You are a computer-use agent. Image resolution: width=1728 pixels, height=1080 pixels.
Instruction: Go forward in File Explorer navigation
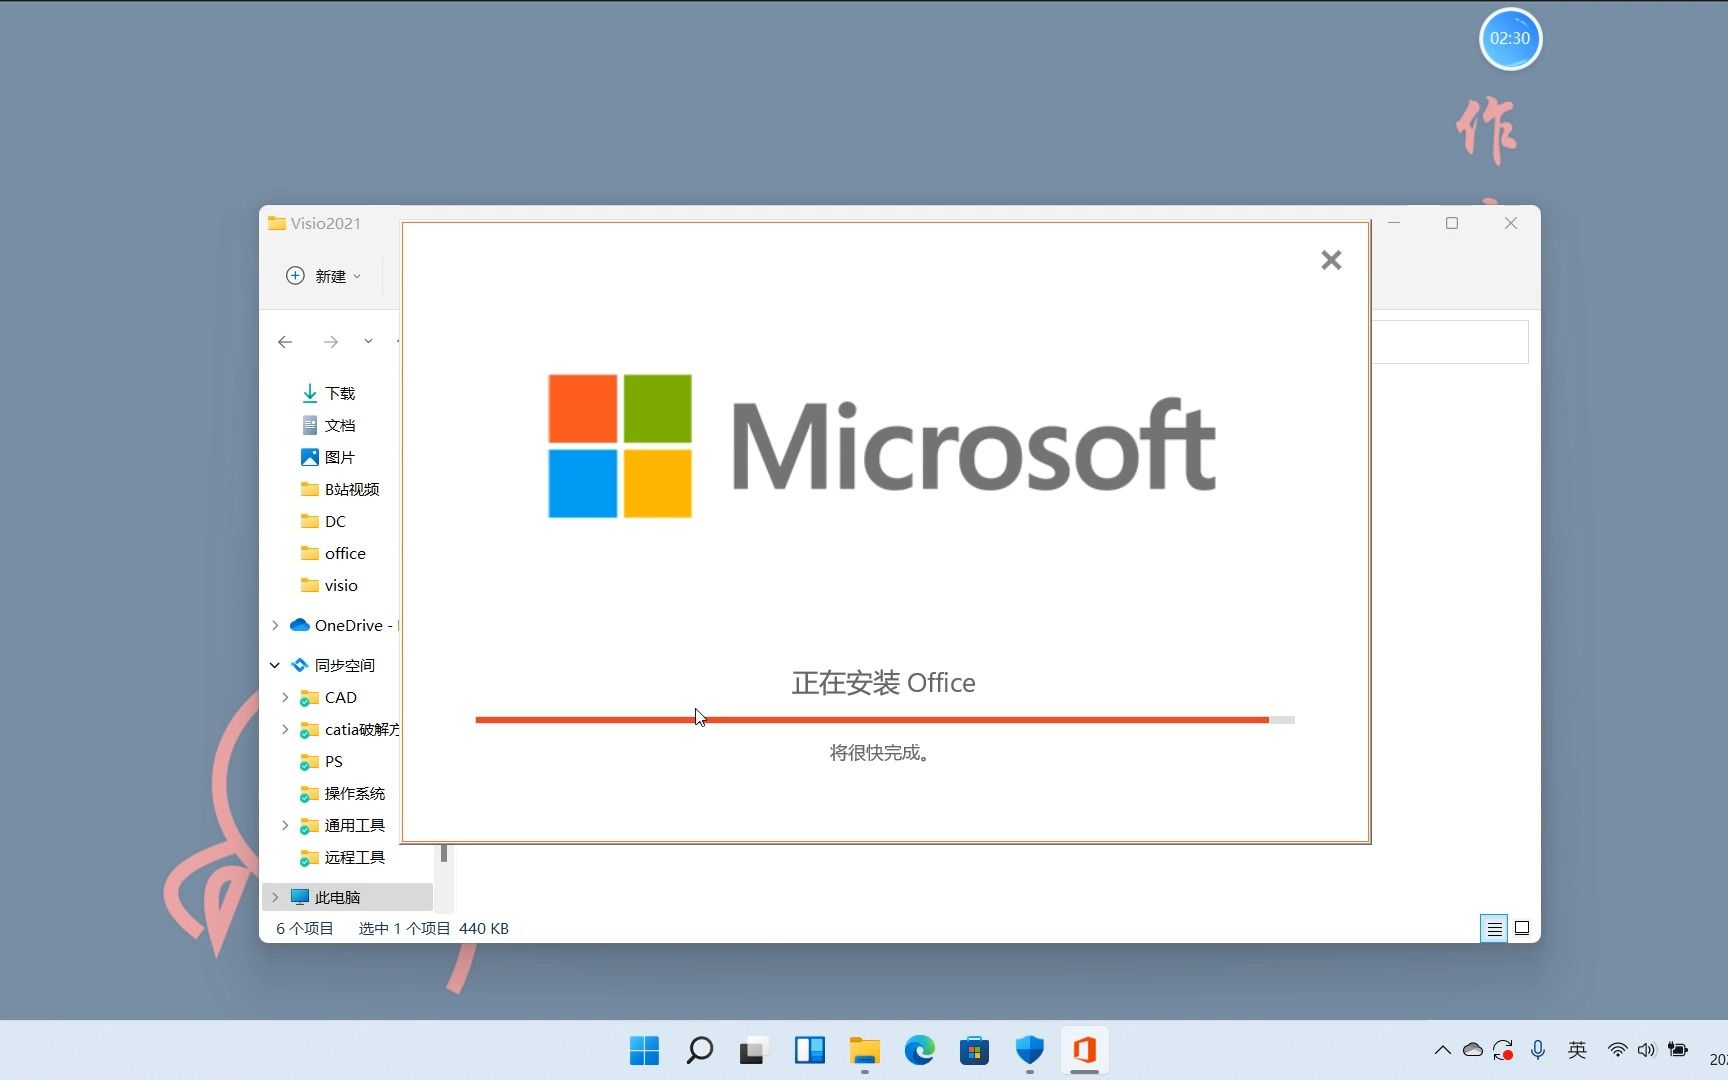coord(330,342)
